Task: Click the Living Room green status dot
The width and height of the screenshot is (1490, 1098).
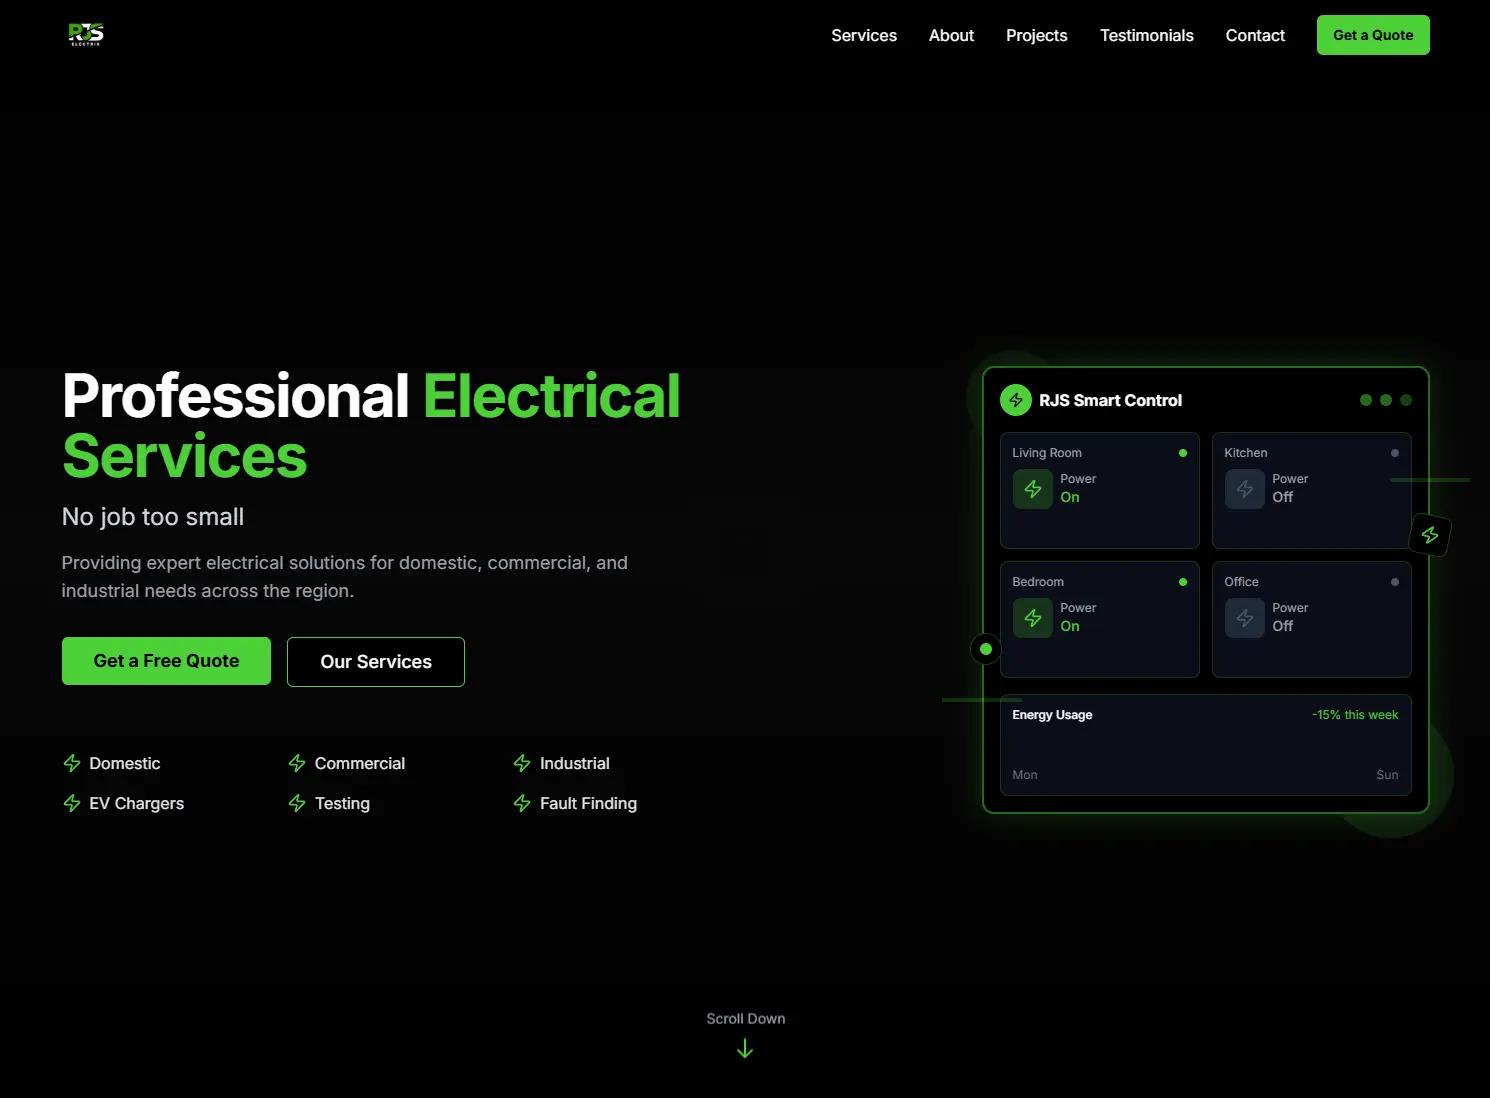Action: (1183, 453)
